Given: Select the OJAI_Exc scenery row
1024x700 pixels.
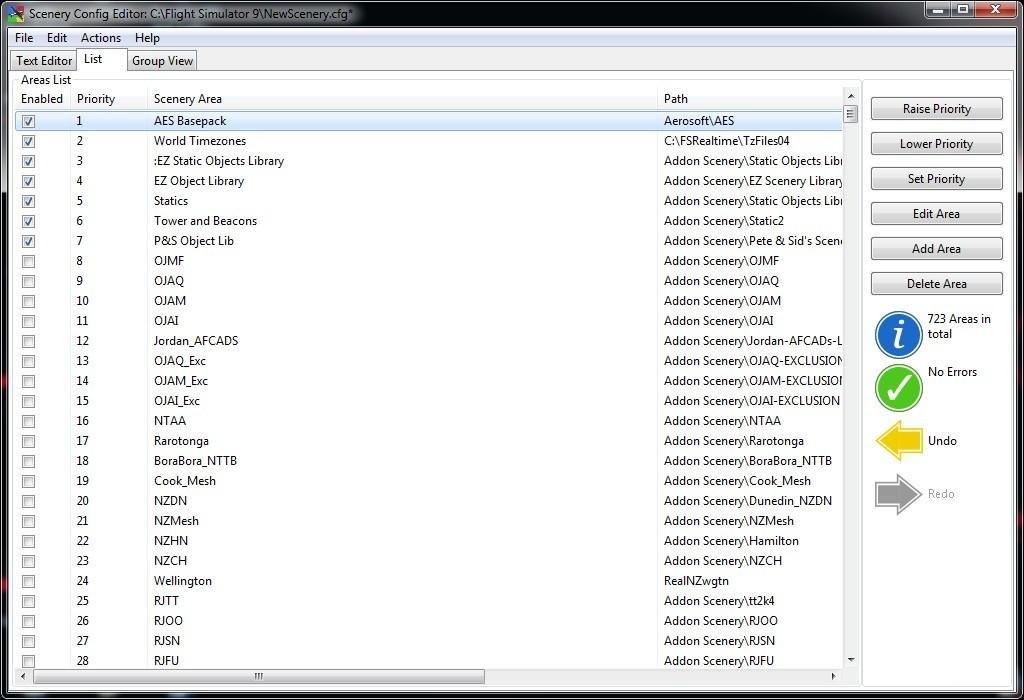Looking at the screenshot, I should coord(428,401).
